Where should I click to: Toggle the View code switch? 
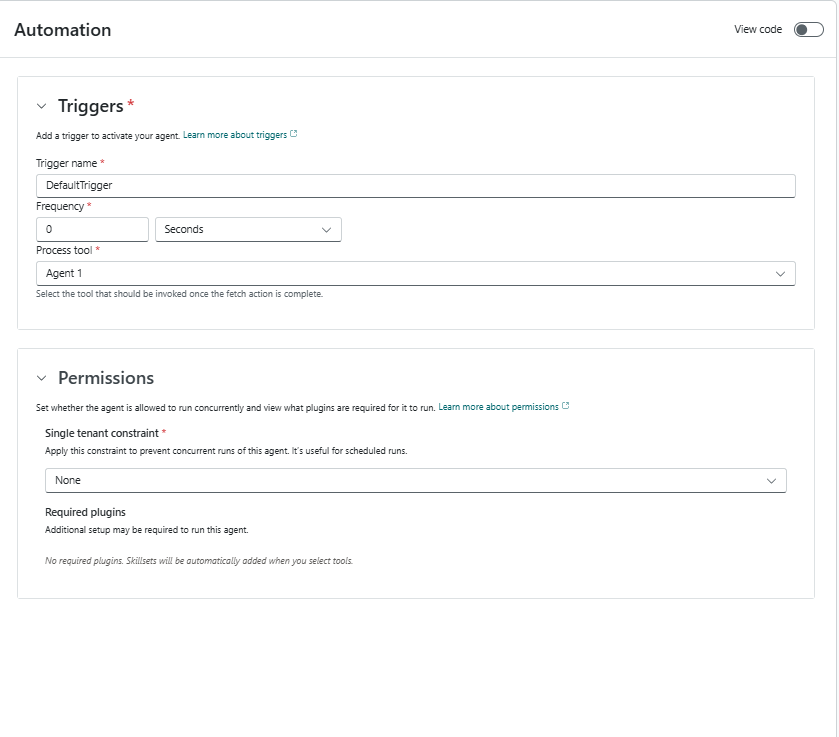pyautogui.click(x=808, y=30)
